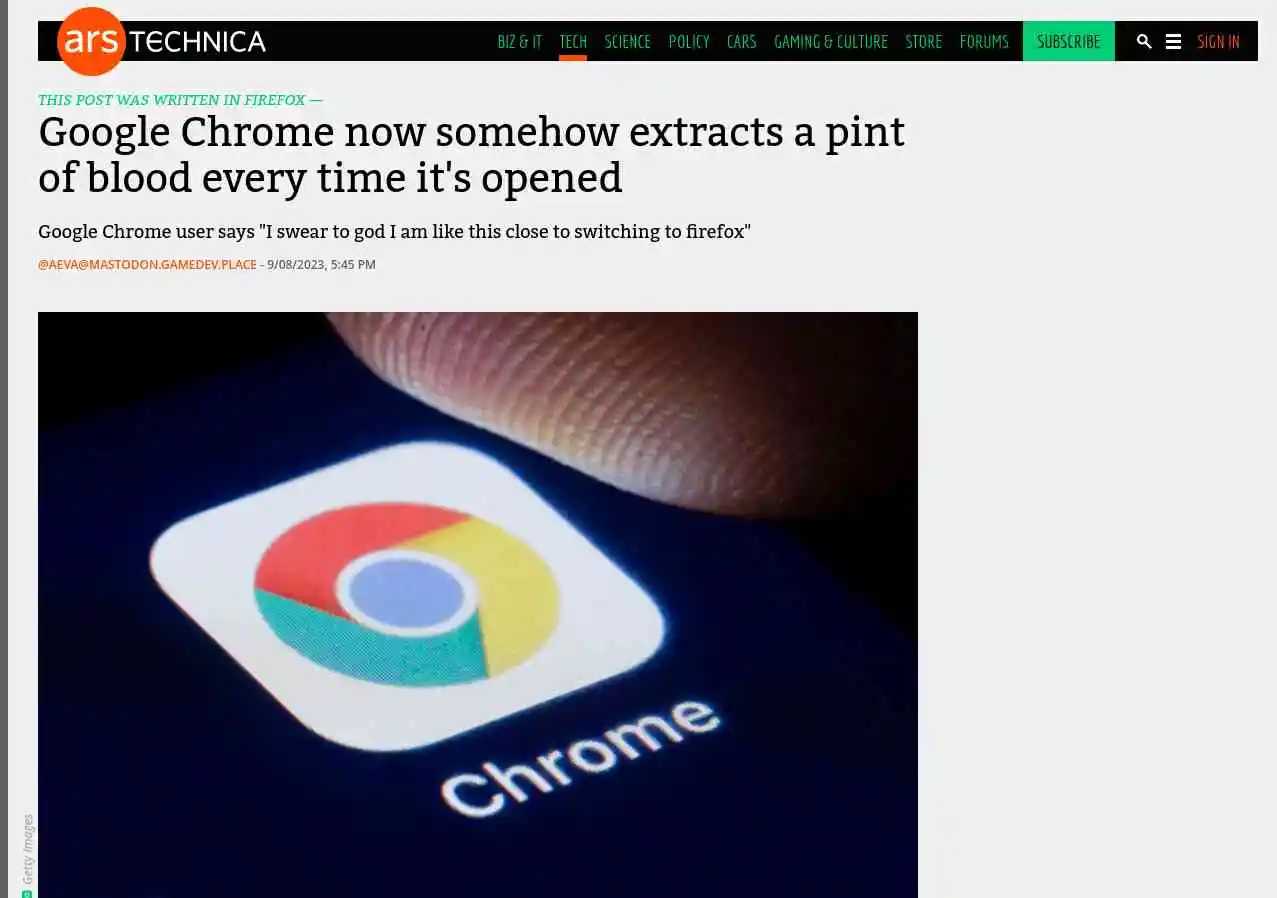Screen dimensions: 1277x898
Task: Open the hamburger menu icon
Action: (x=1174, y=41)
